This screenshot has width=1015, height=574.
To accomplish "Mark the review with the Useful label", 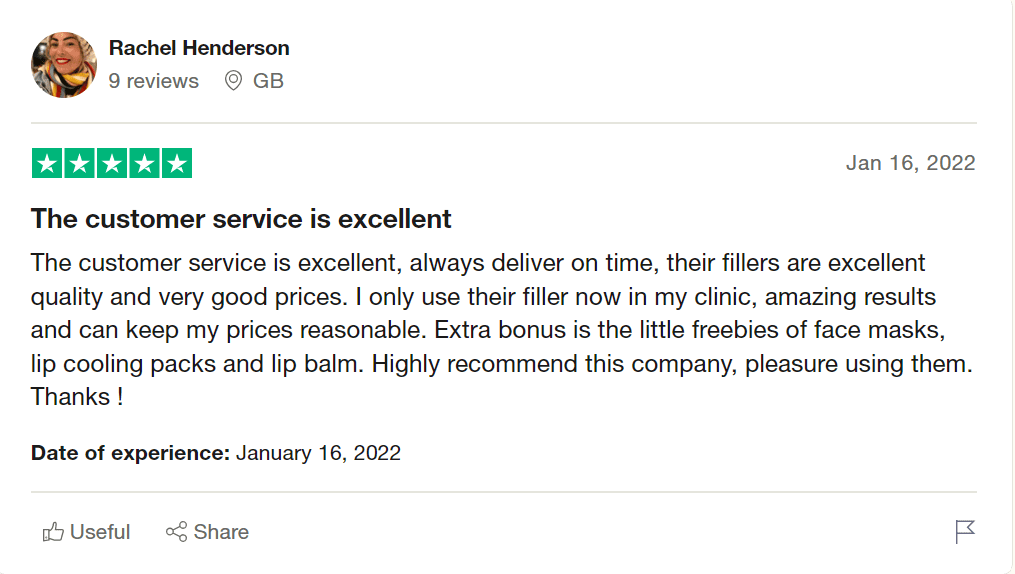I will (x=100, y=532).
